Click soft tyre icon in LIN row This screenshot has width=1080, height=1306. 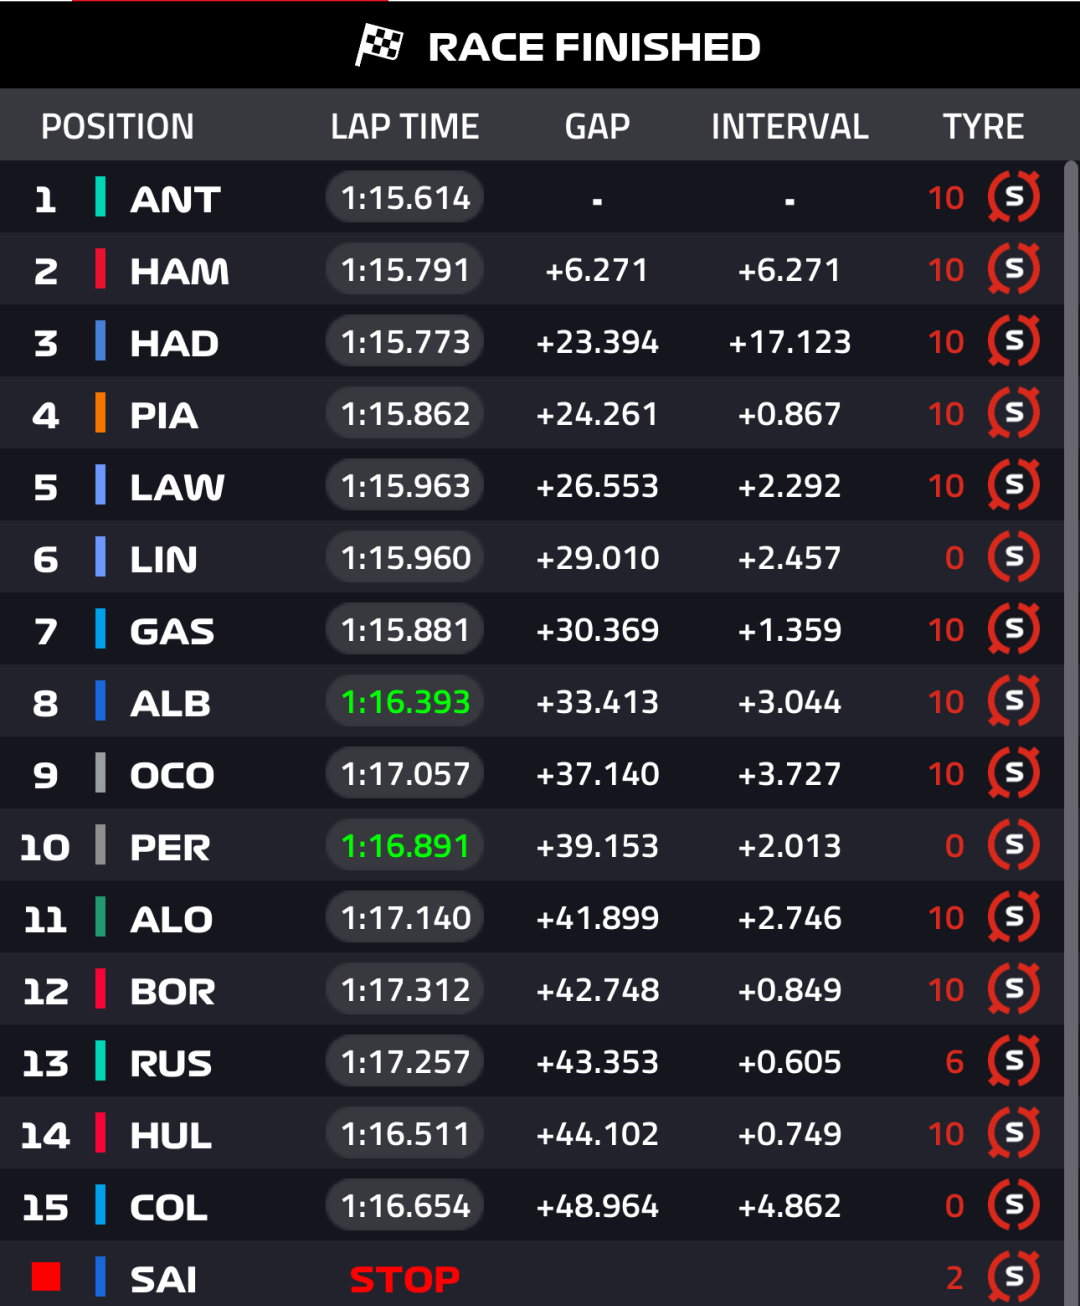[1014, 557]
